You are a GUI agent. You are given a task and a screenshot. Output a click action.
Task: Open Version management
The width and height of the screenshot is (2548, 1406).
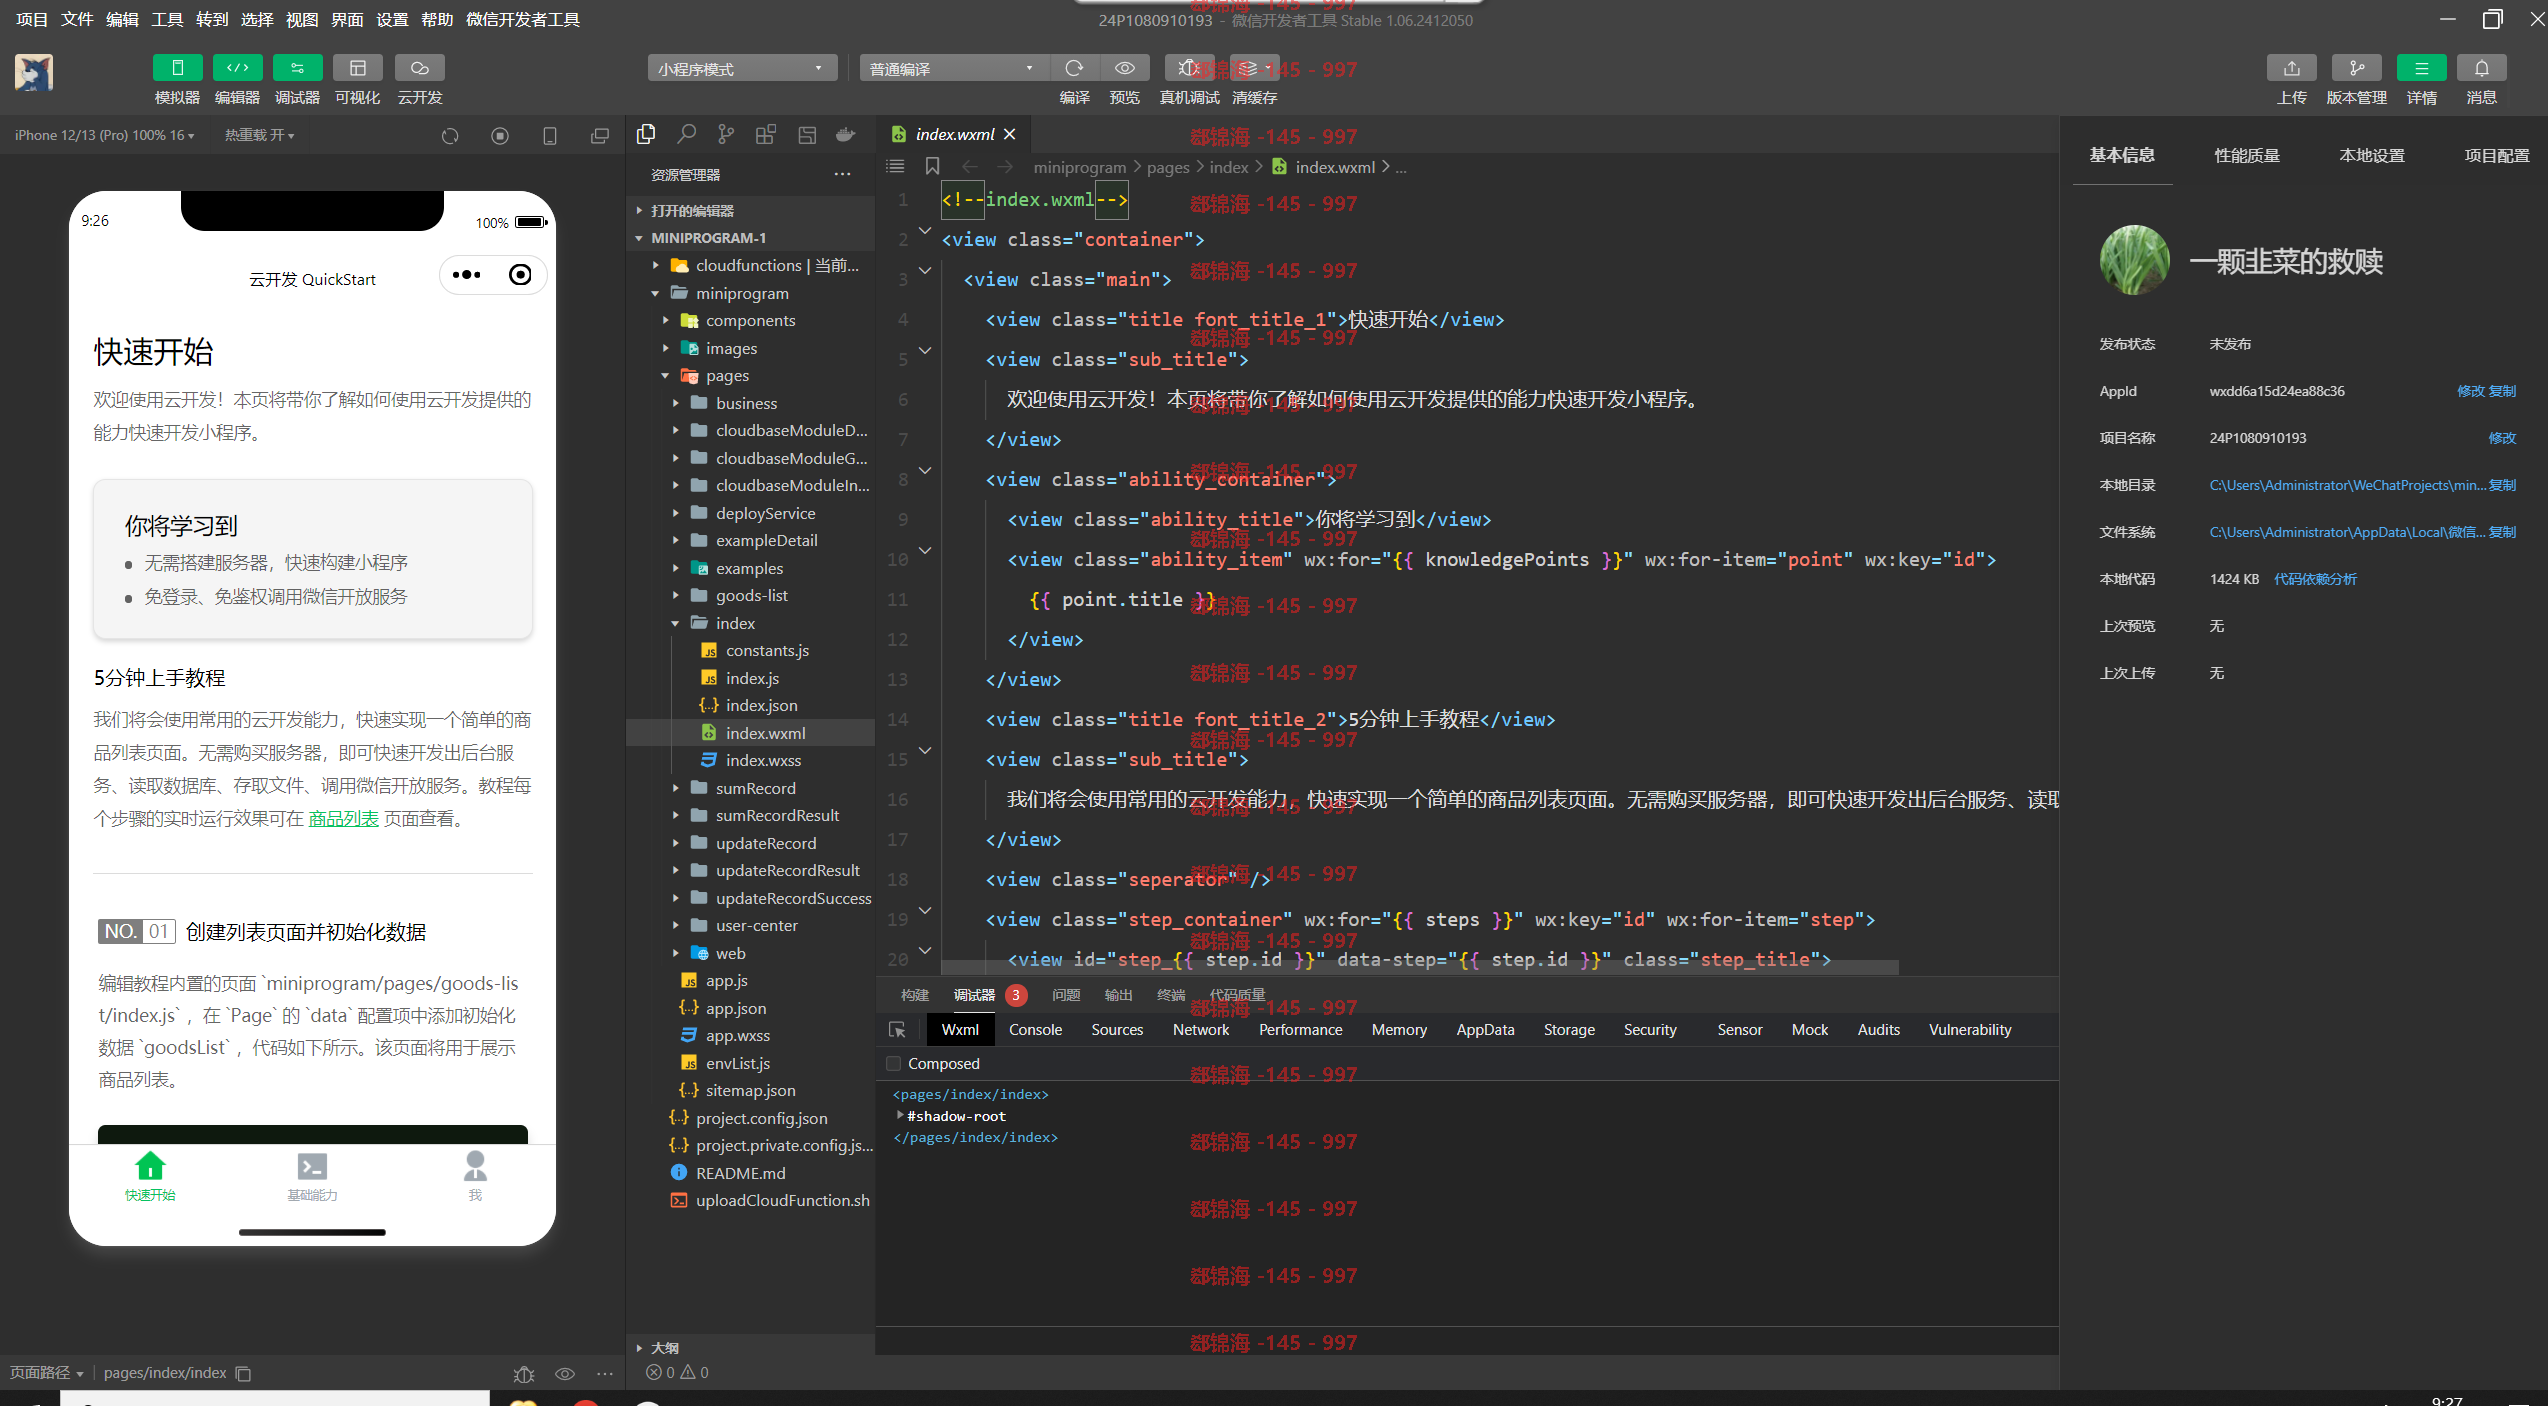pos(2356,68)
